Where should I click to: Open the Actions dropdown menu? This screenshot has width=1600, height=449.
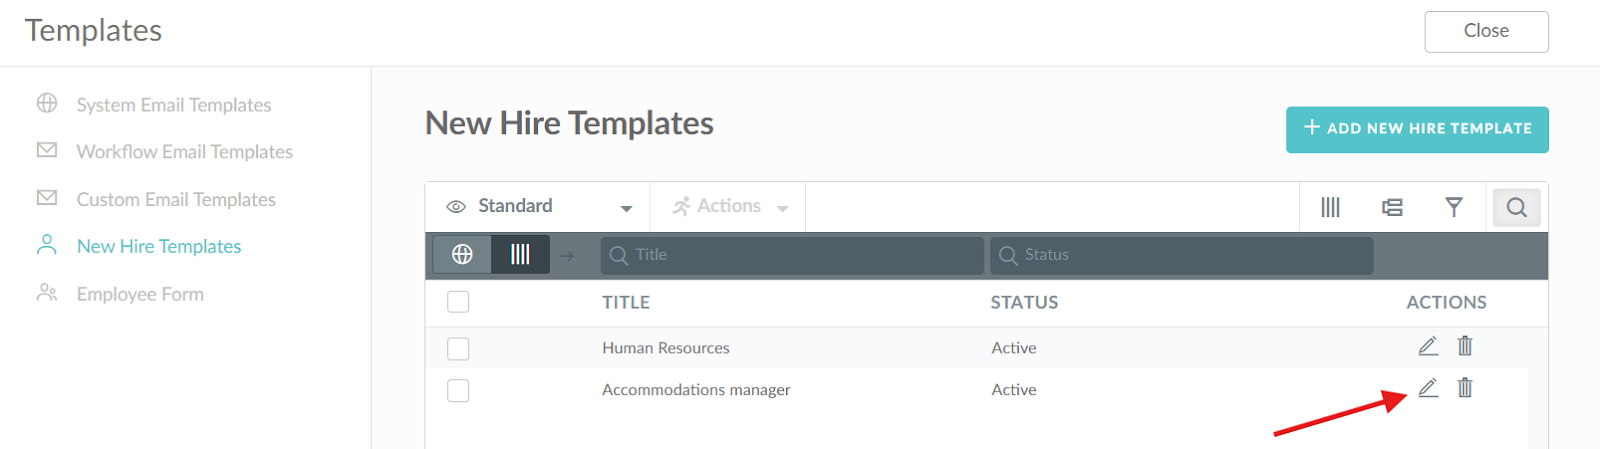click(730, 207)
